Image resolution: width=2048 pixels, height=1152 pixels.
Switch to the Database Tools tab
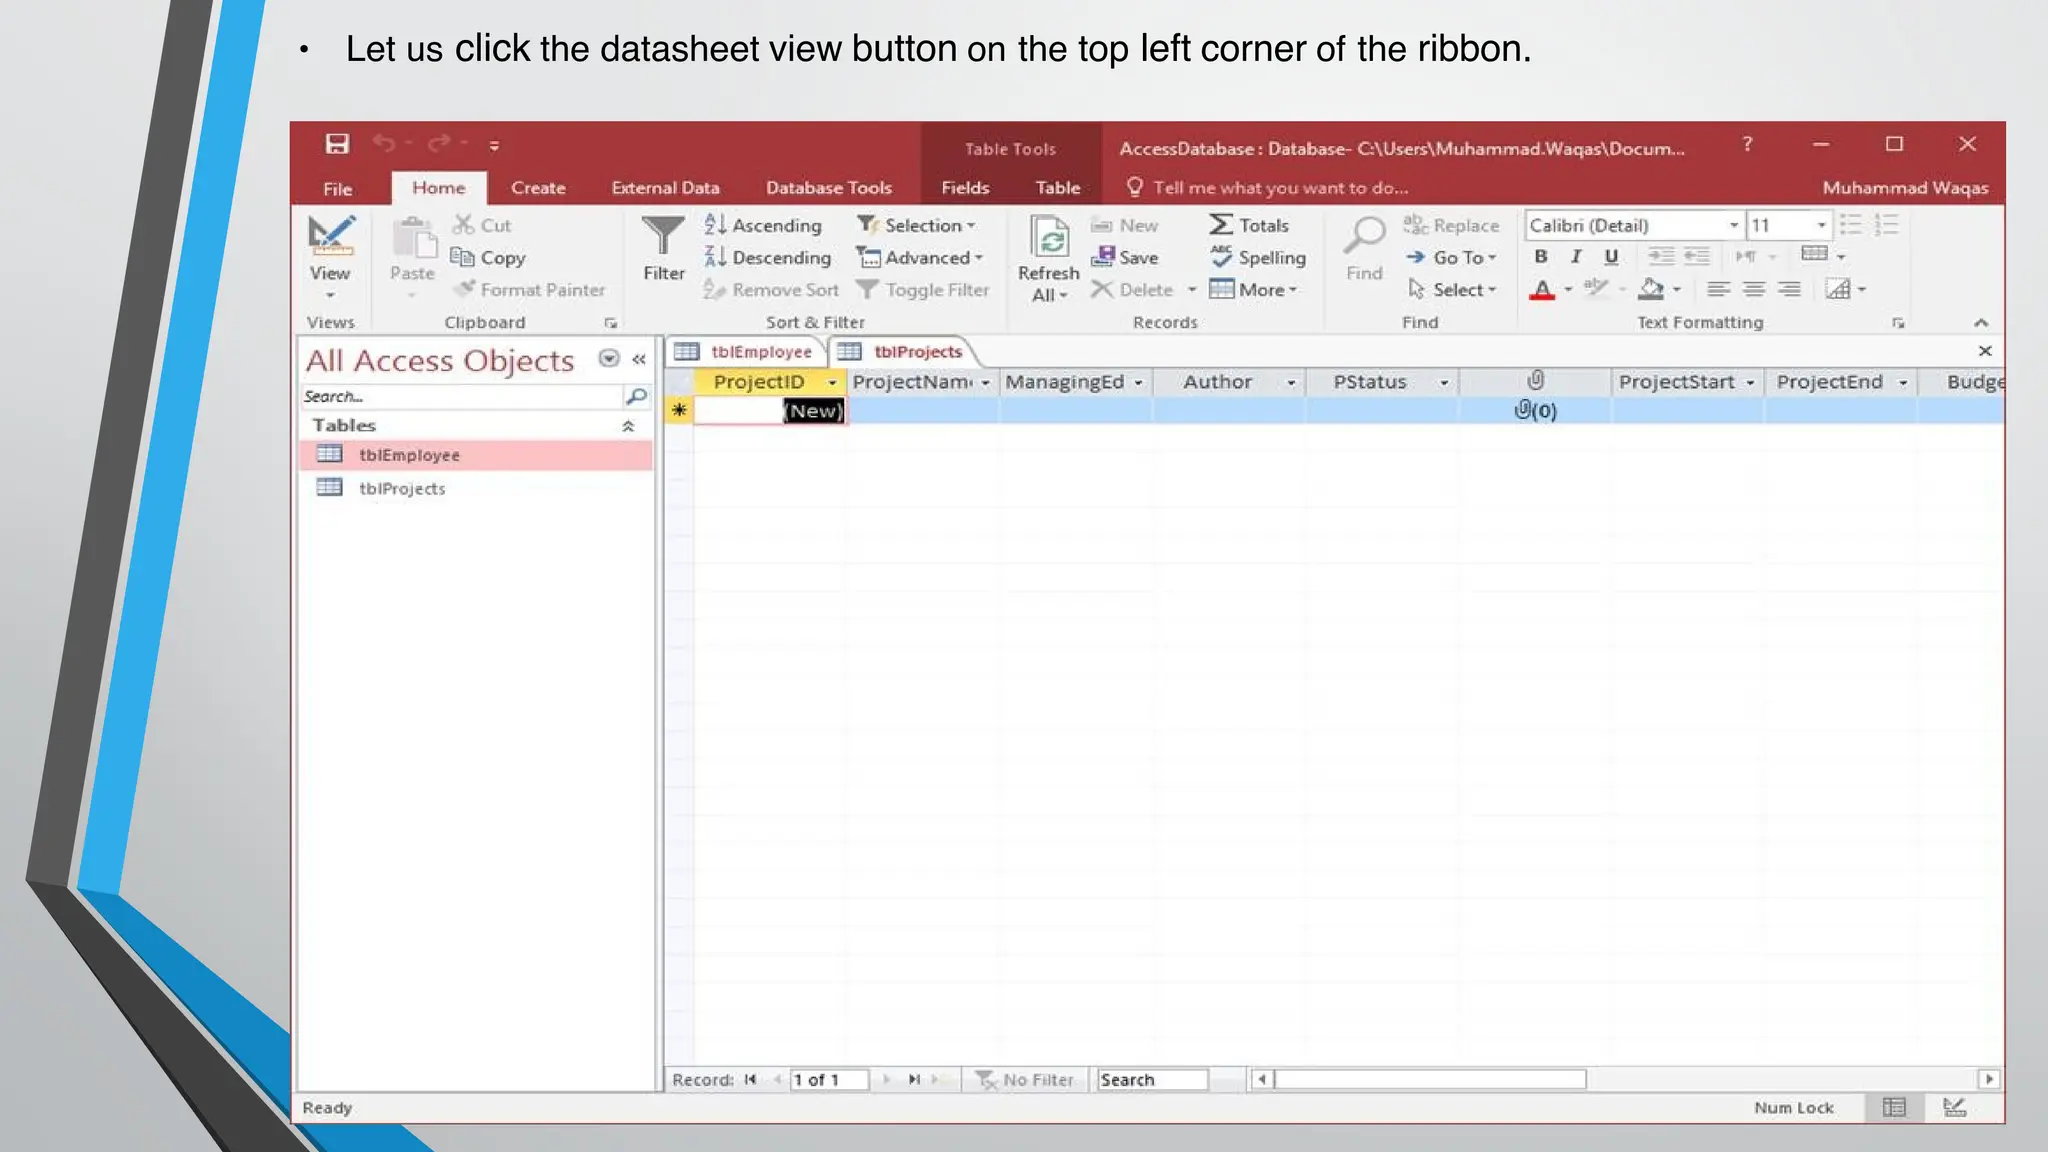[828, 188]
